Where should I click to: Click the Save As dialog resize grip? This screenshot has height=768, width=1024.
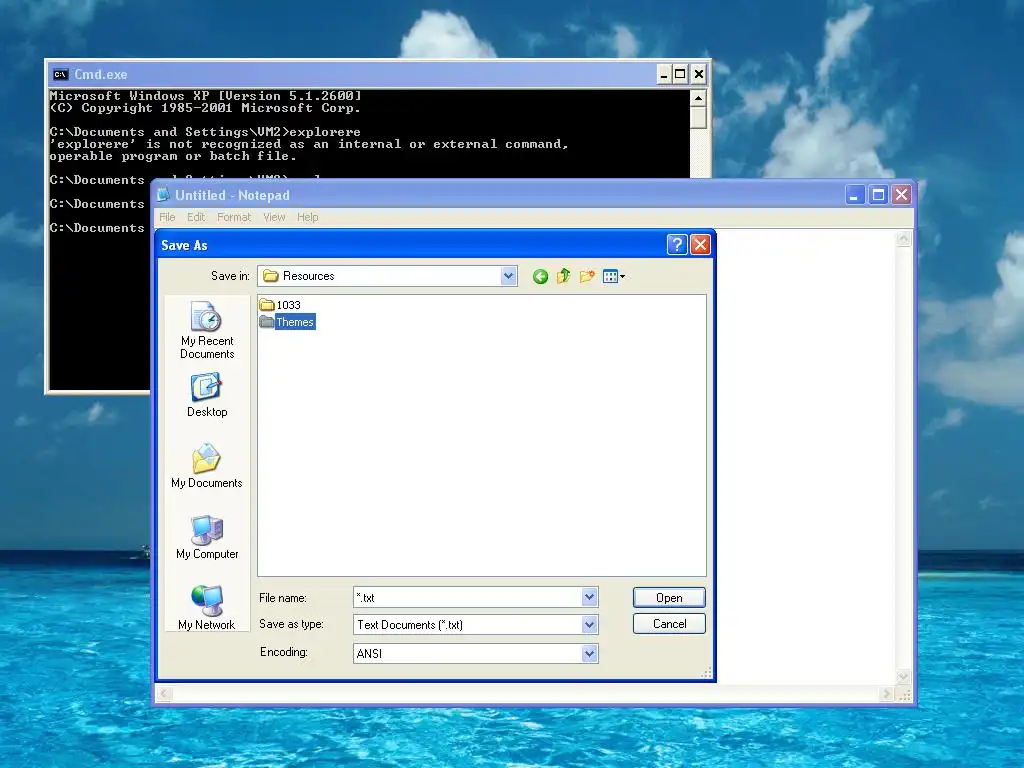[706, 673]
